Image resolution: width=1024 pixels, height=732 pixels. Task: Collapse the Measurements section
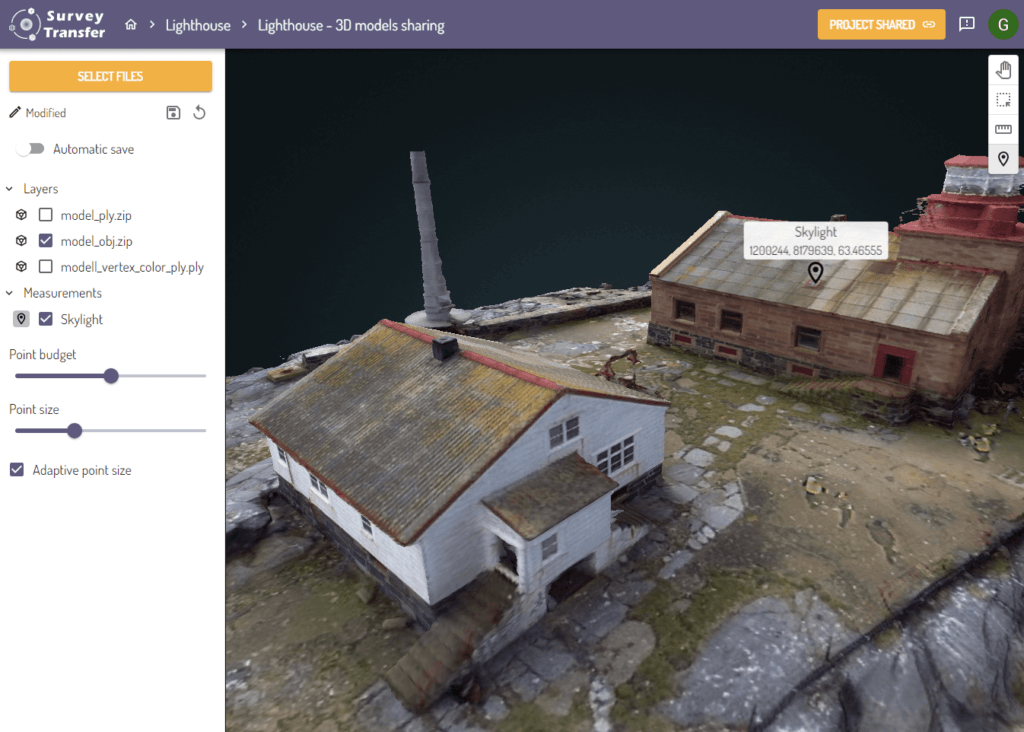point(10,293)
